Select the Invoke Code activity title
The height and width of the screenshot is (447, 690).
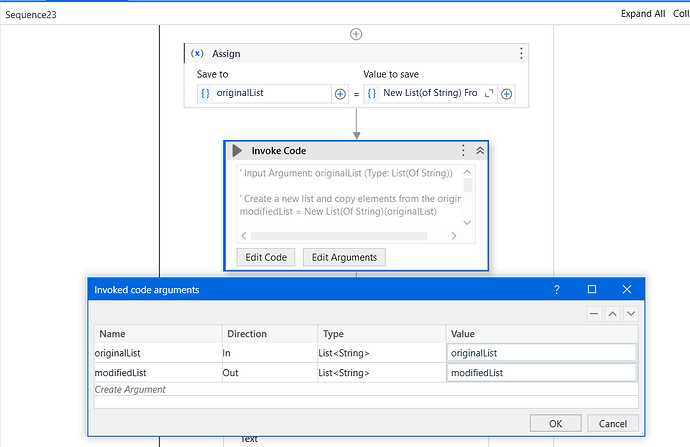(x=279, y=150)
